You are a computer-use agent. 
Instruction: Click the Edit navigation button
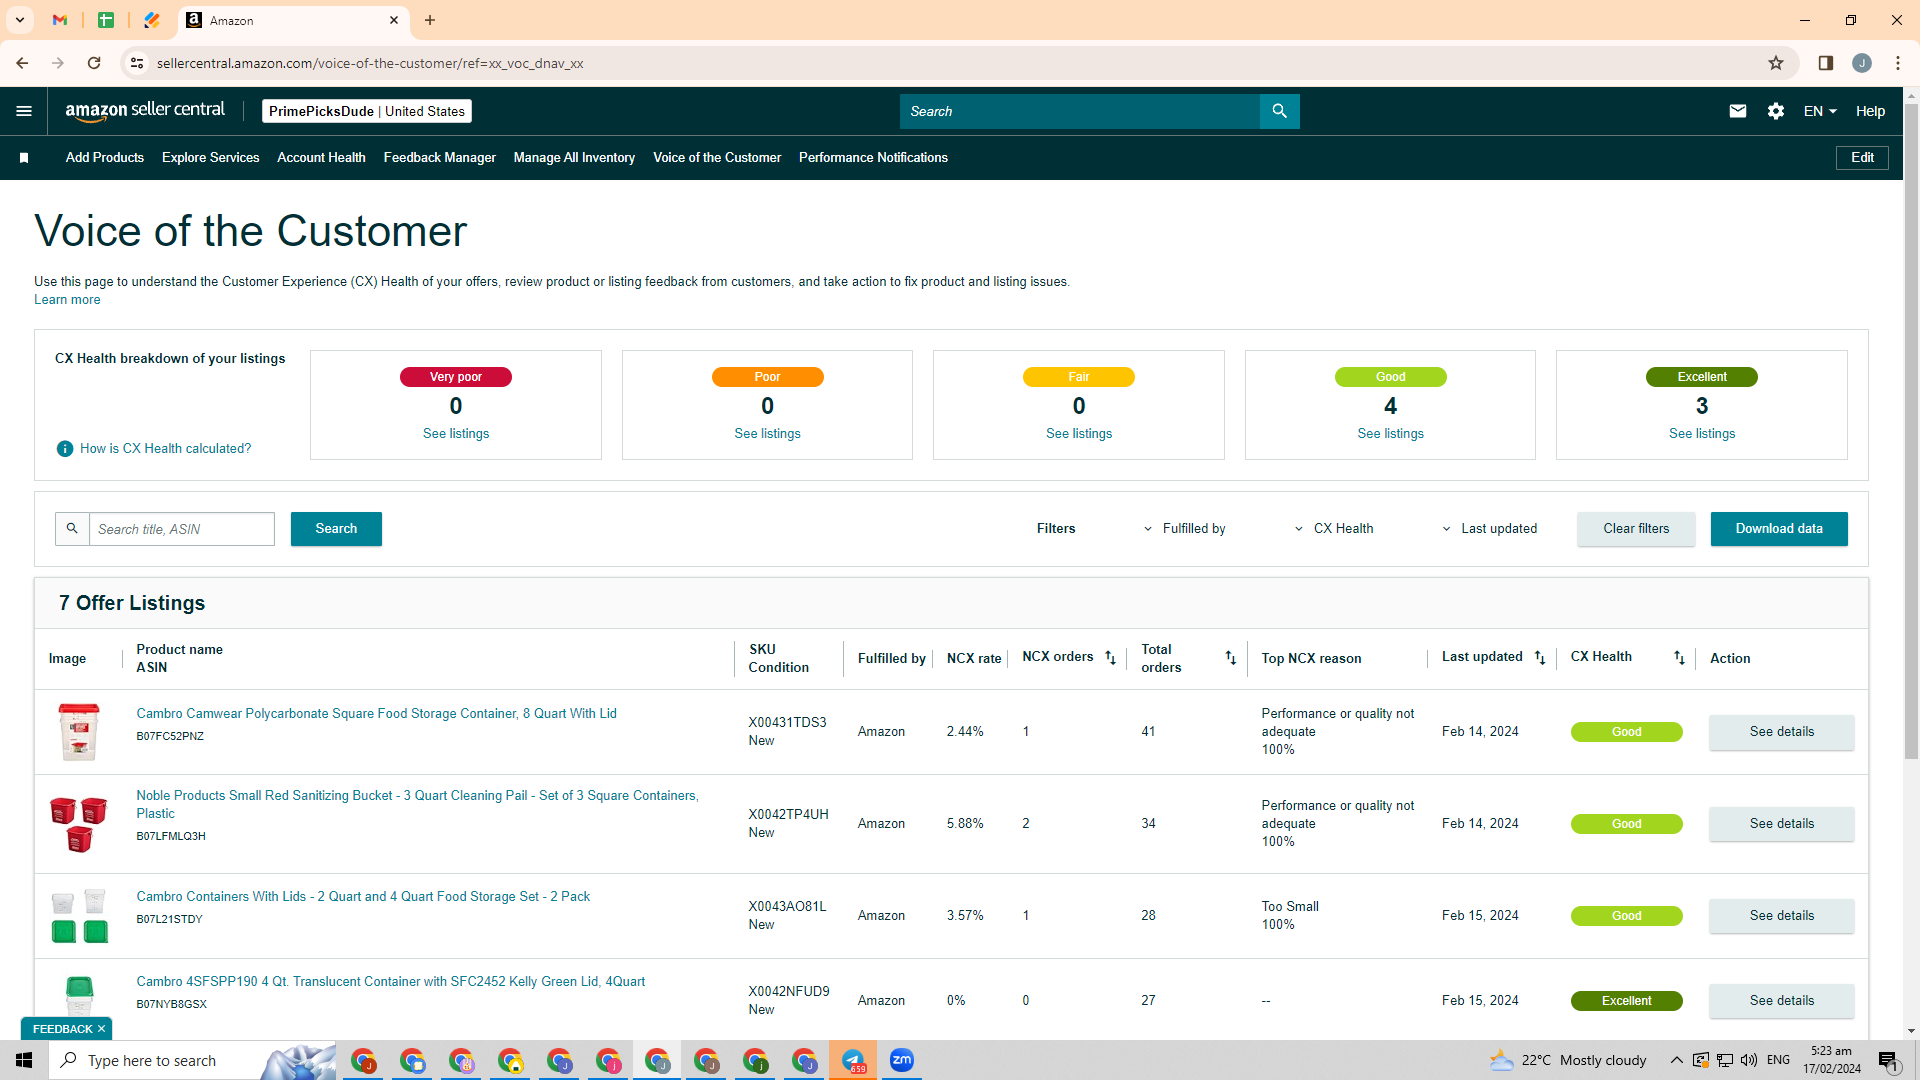pyautogui.click(x=1862, y=158)
